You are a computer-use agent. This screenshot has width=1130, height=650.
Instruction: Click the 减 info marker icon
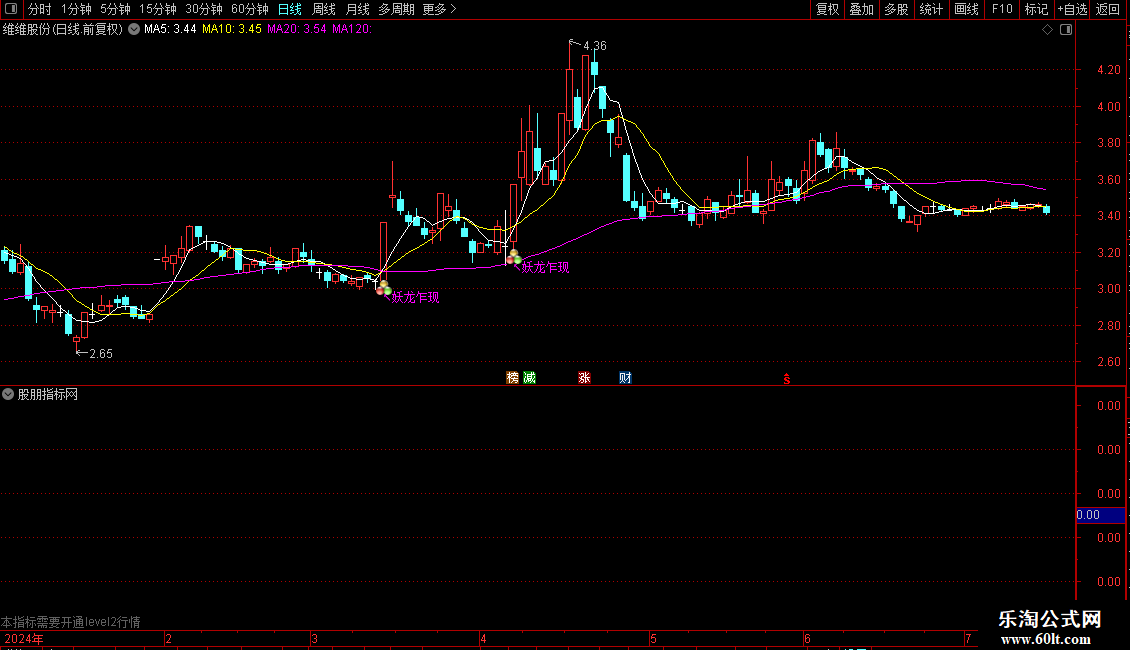(x=530, y=378)
